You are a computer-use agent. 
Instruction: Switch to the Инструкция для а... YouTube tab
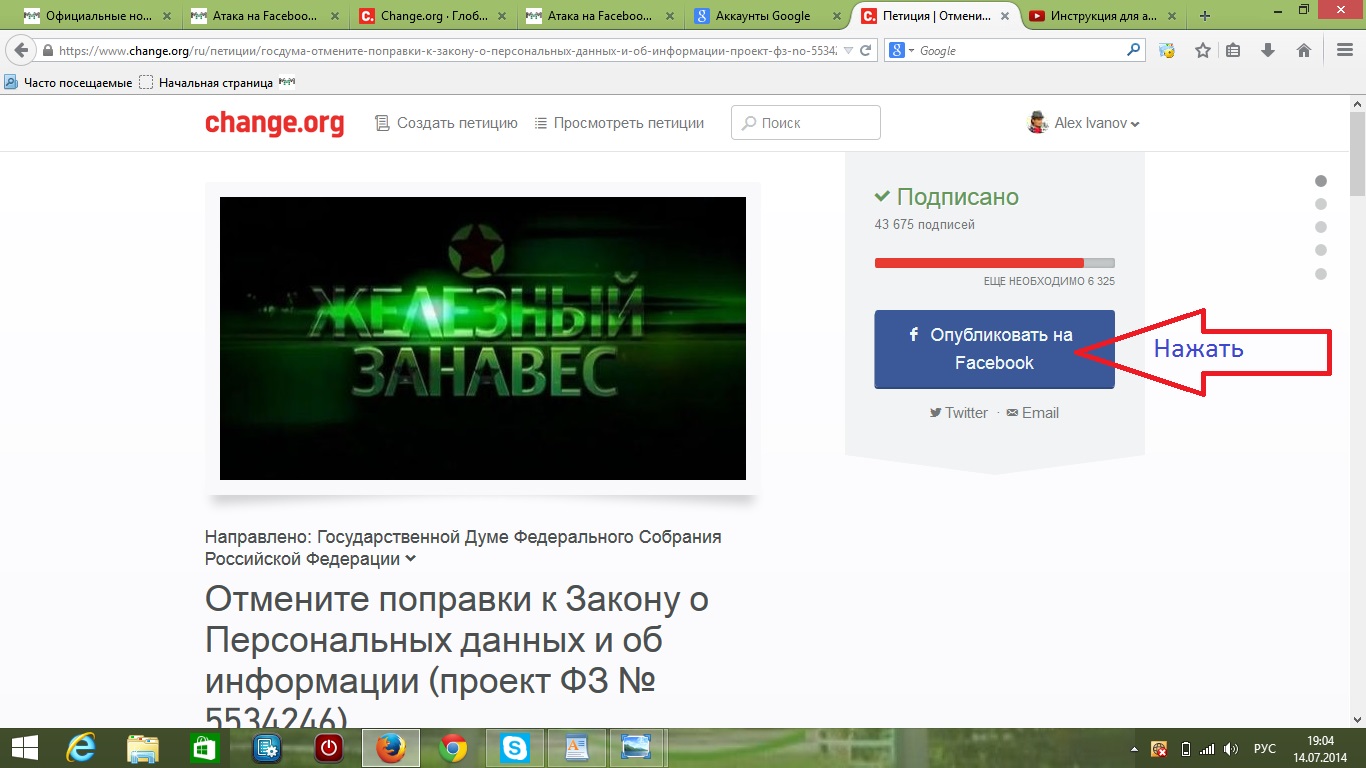1104,16
